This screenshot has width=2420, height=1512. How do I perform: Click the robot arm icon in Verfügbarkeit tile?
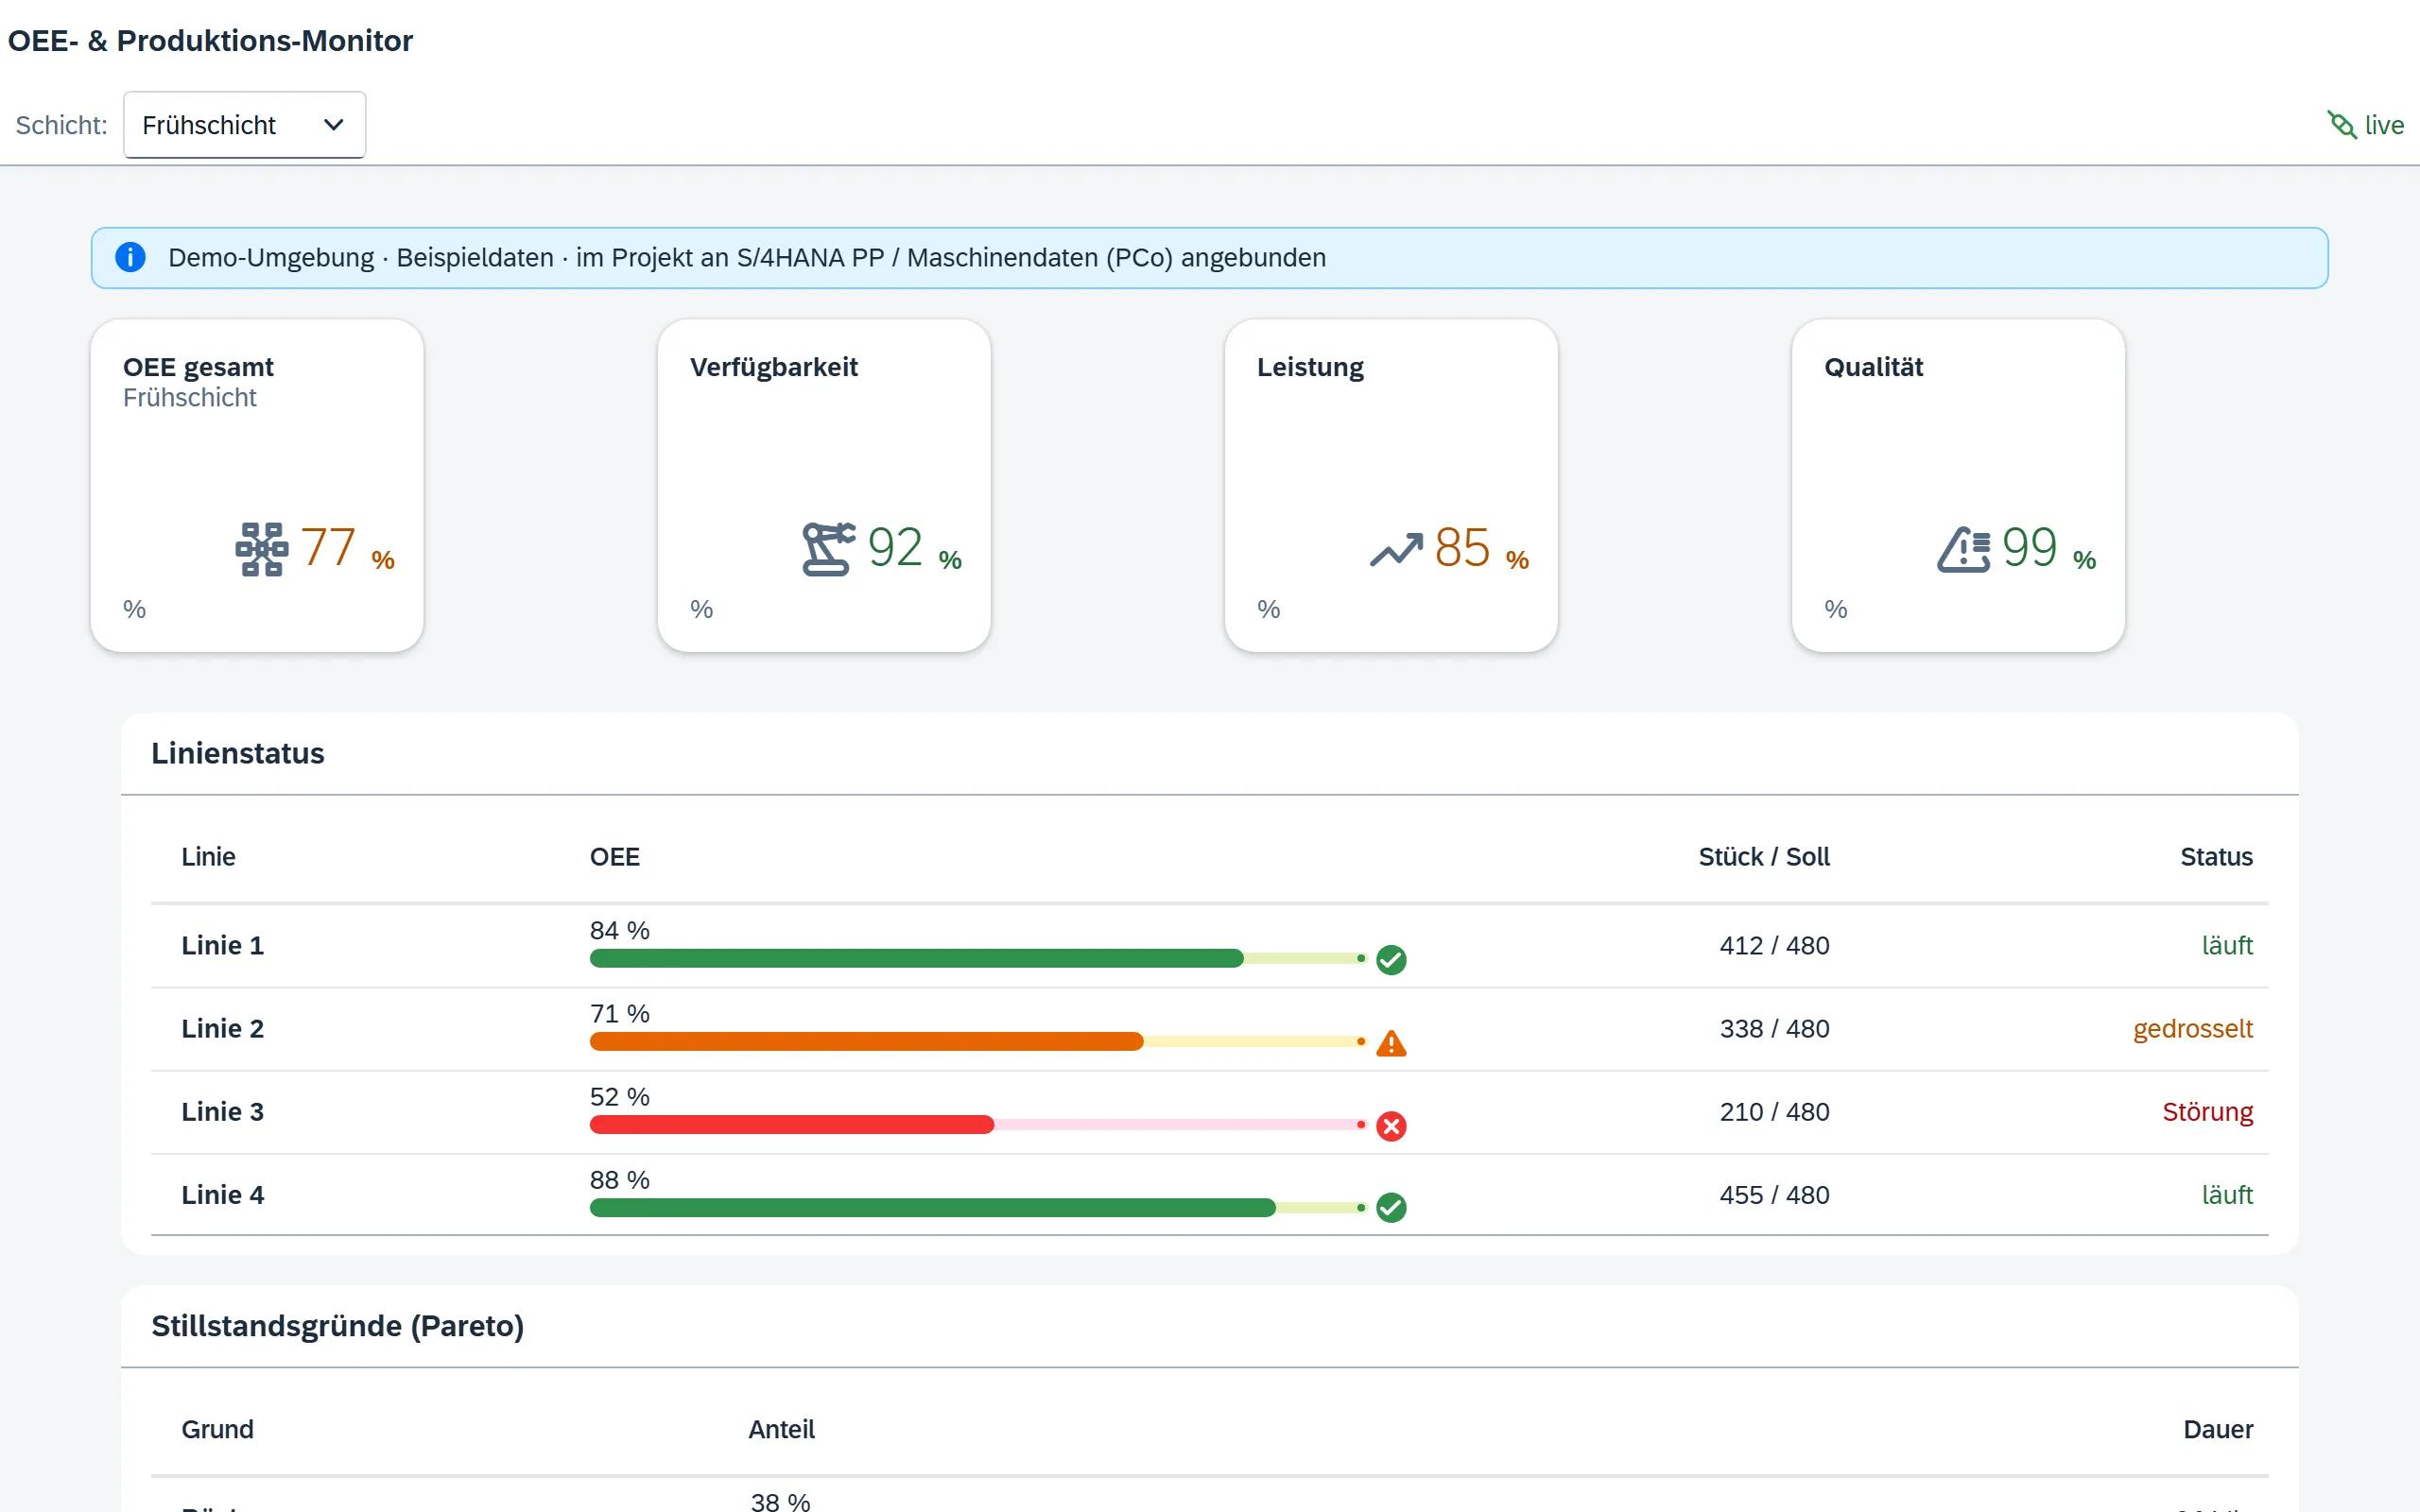(x=829, y=549)
